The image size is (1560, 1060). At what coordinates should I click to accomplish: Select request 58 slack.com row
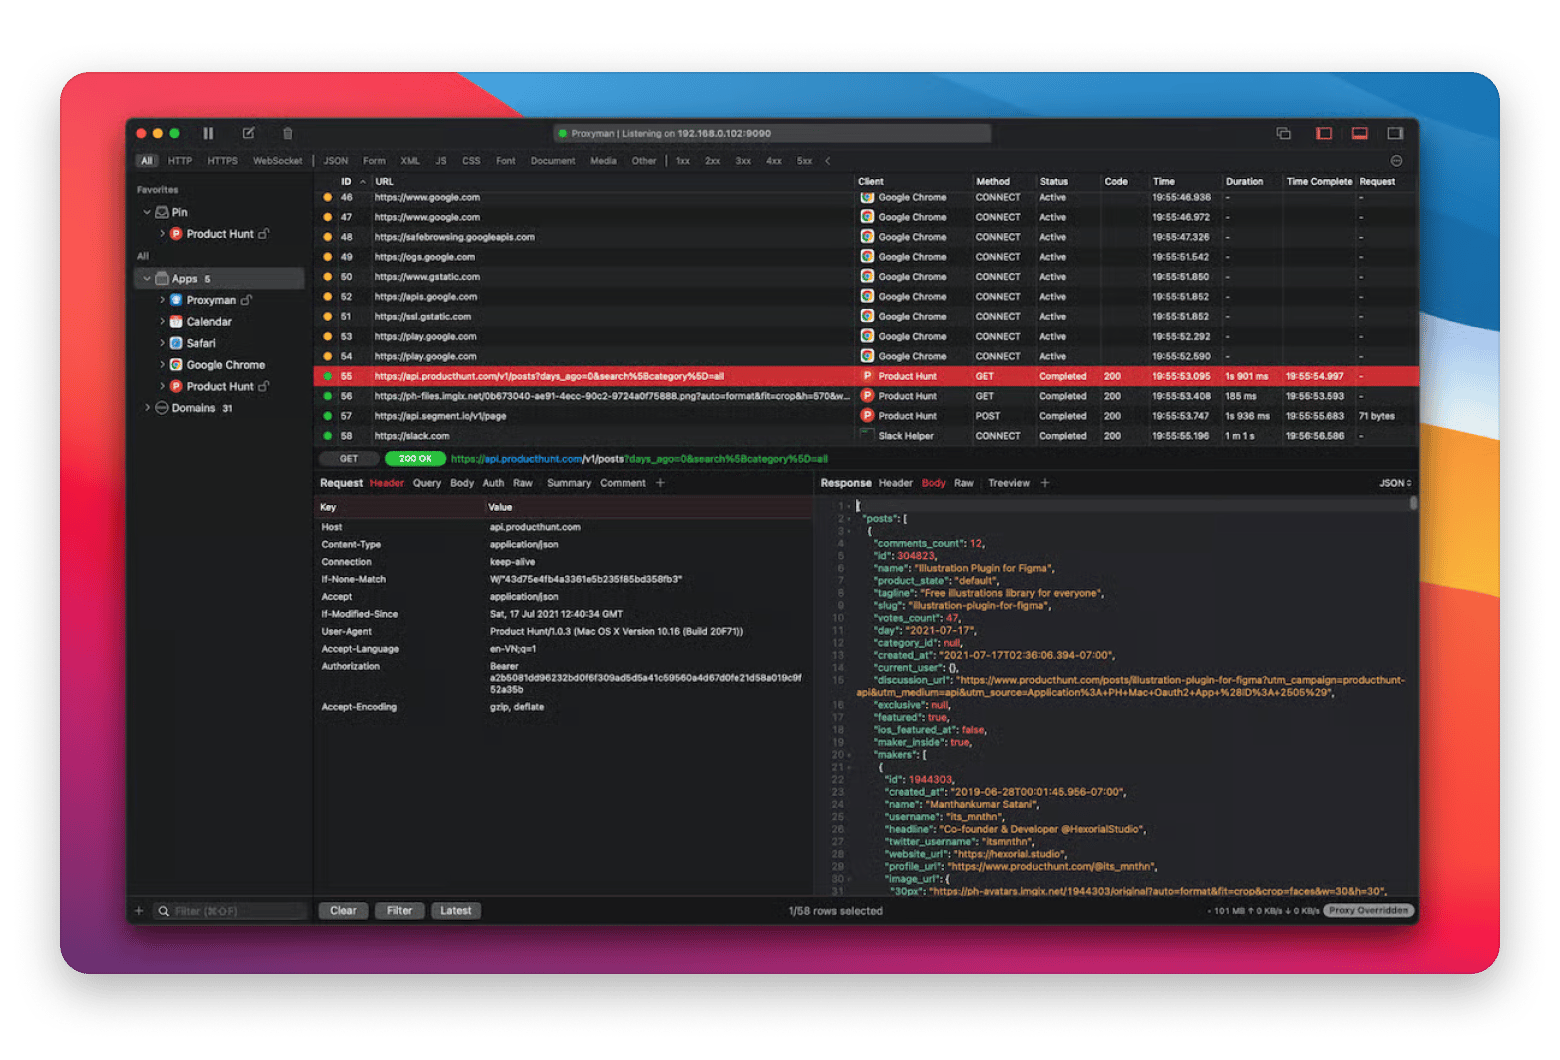[x=866, y=436]
